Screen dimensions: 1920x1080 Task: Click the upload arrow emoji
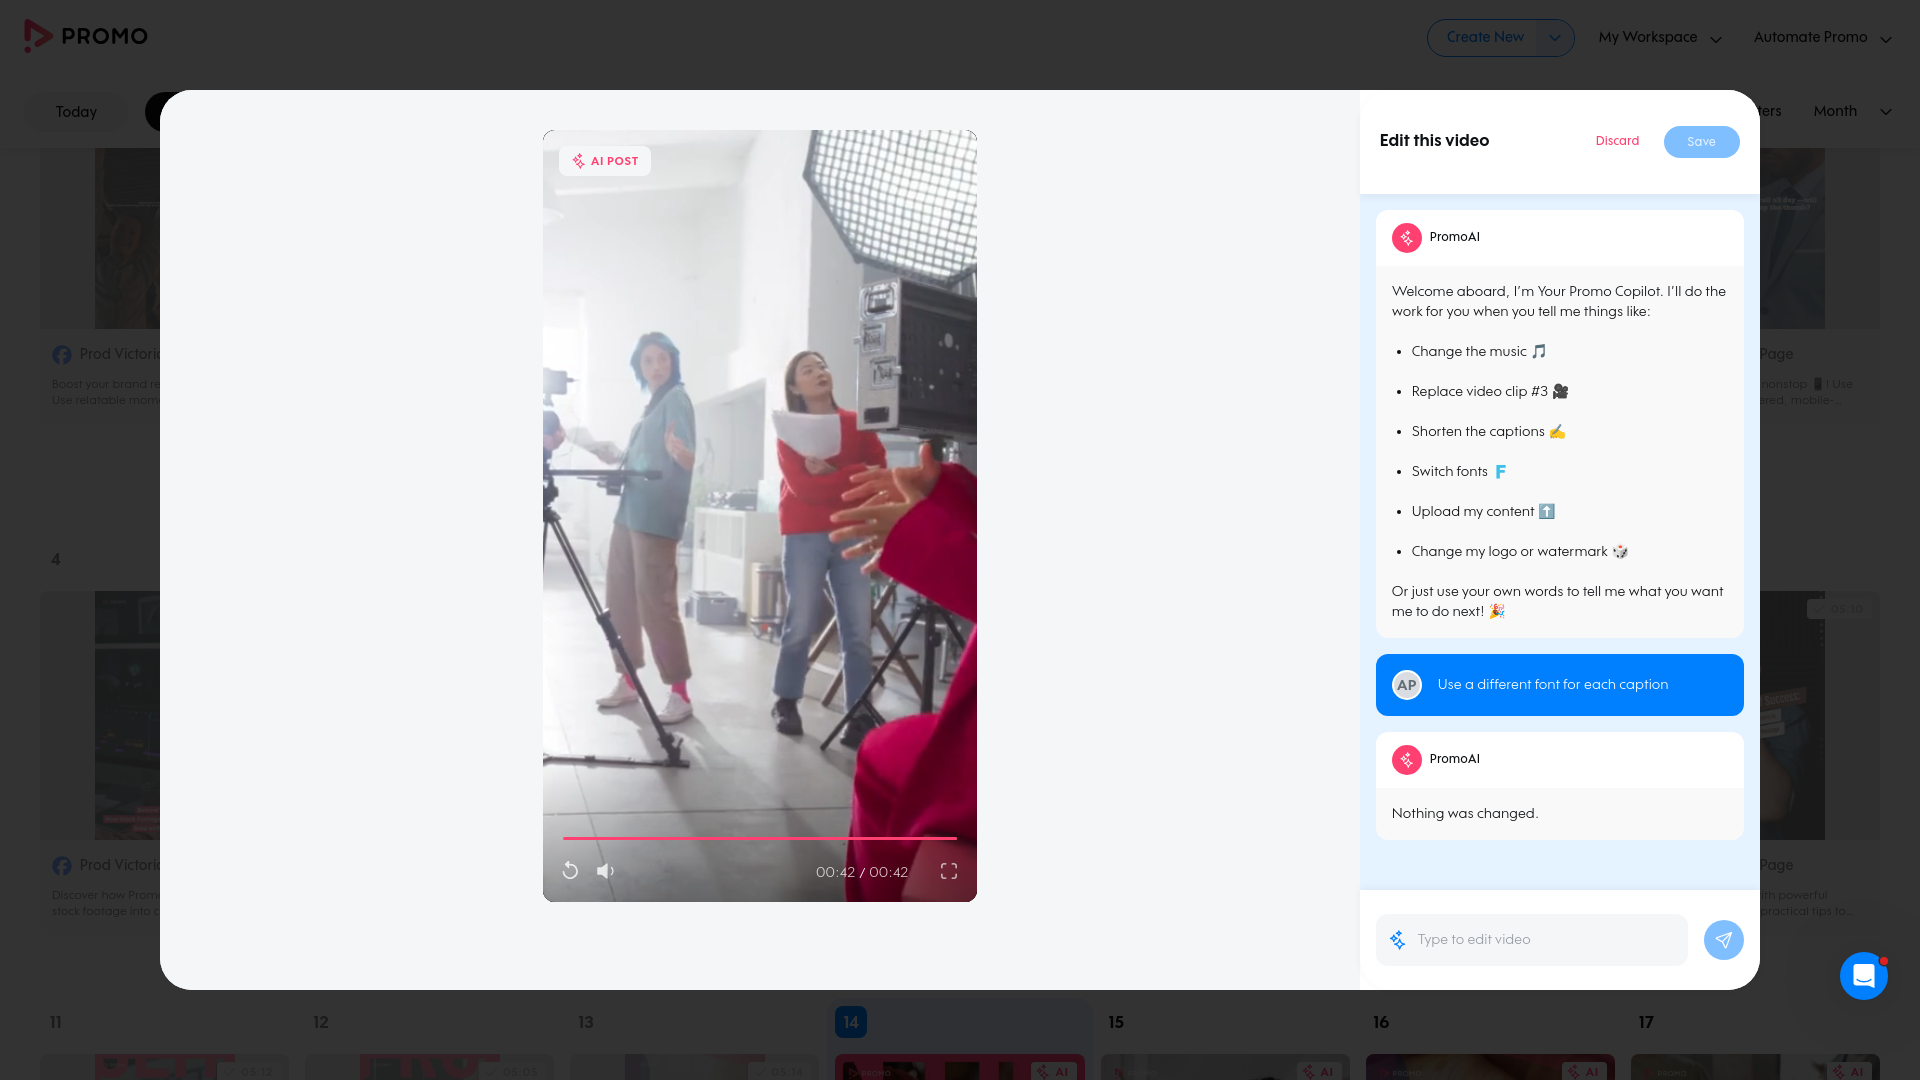[1547, 511]
